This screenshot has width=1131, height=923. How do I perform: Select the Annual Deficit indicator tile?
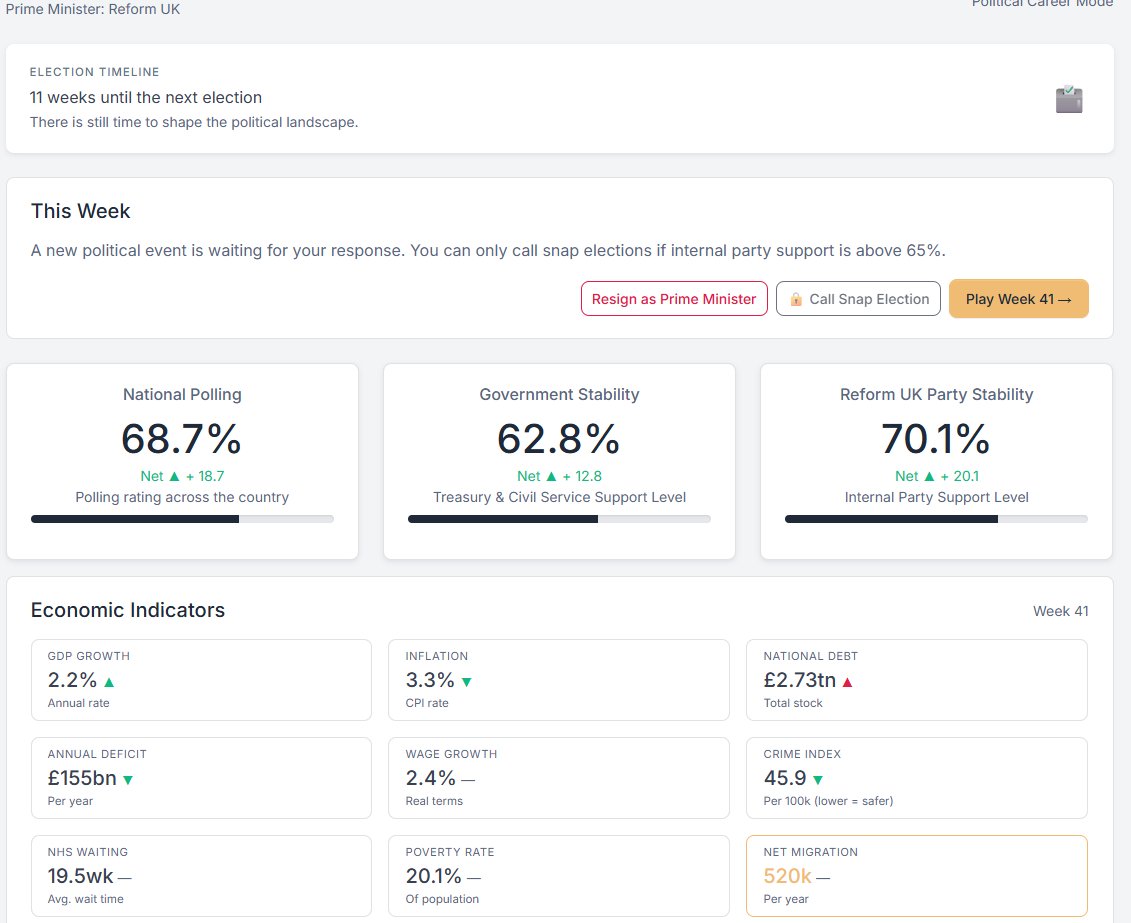tap(201, 778)
